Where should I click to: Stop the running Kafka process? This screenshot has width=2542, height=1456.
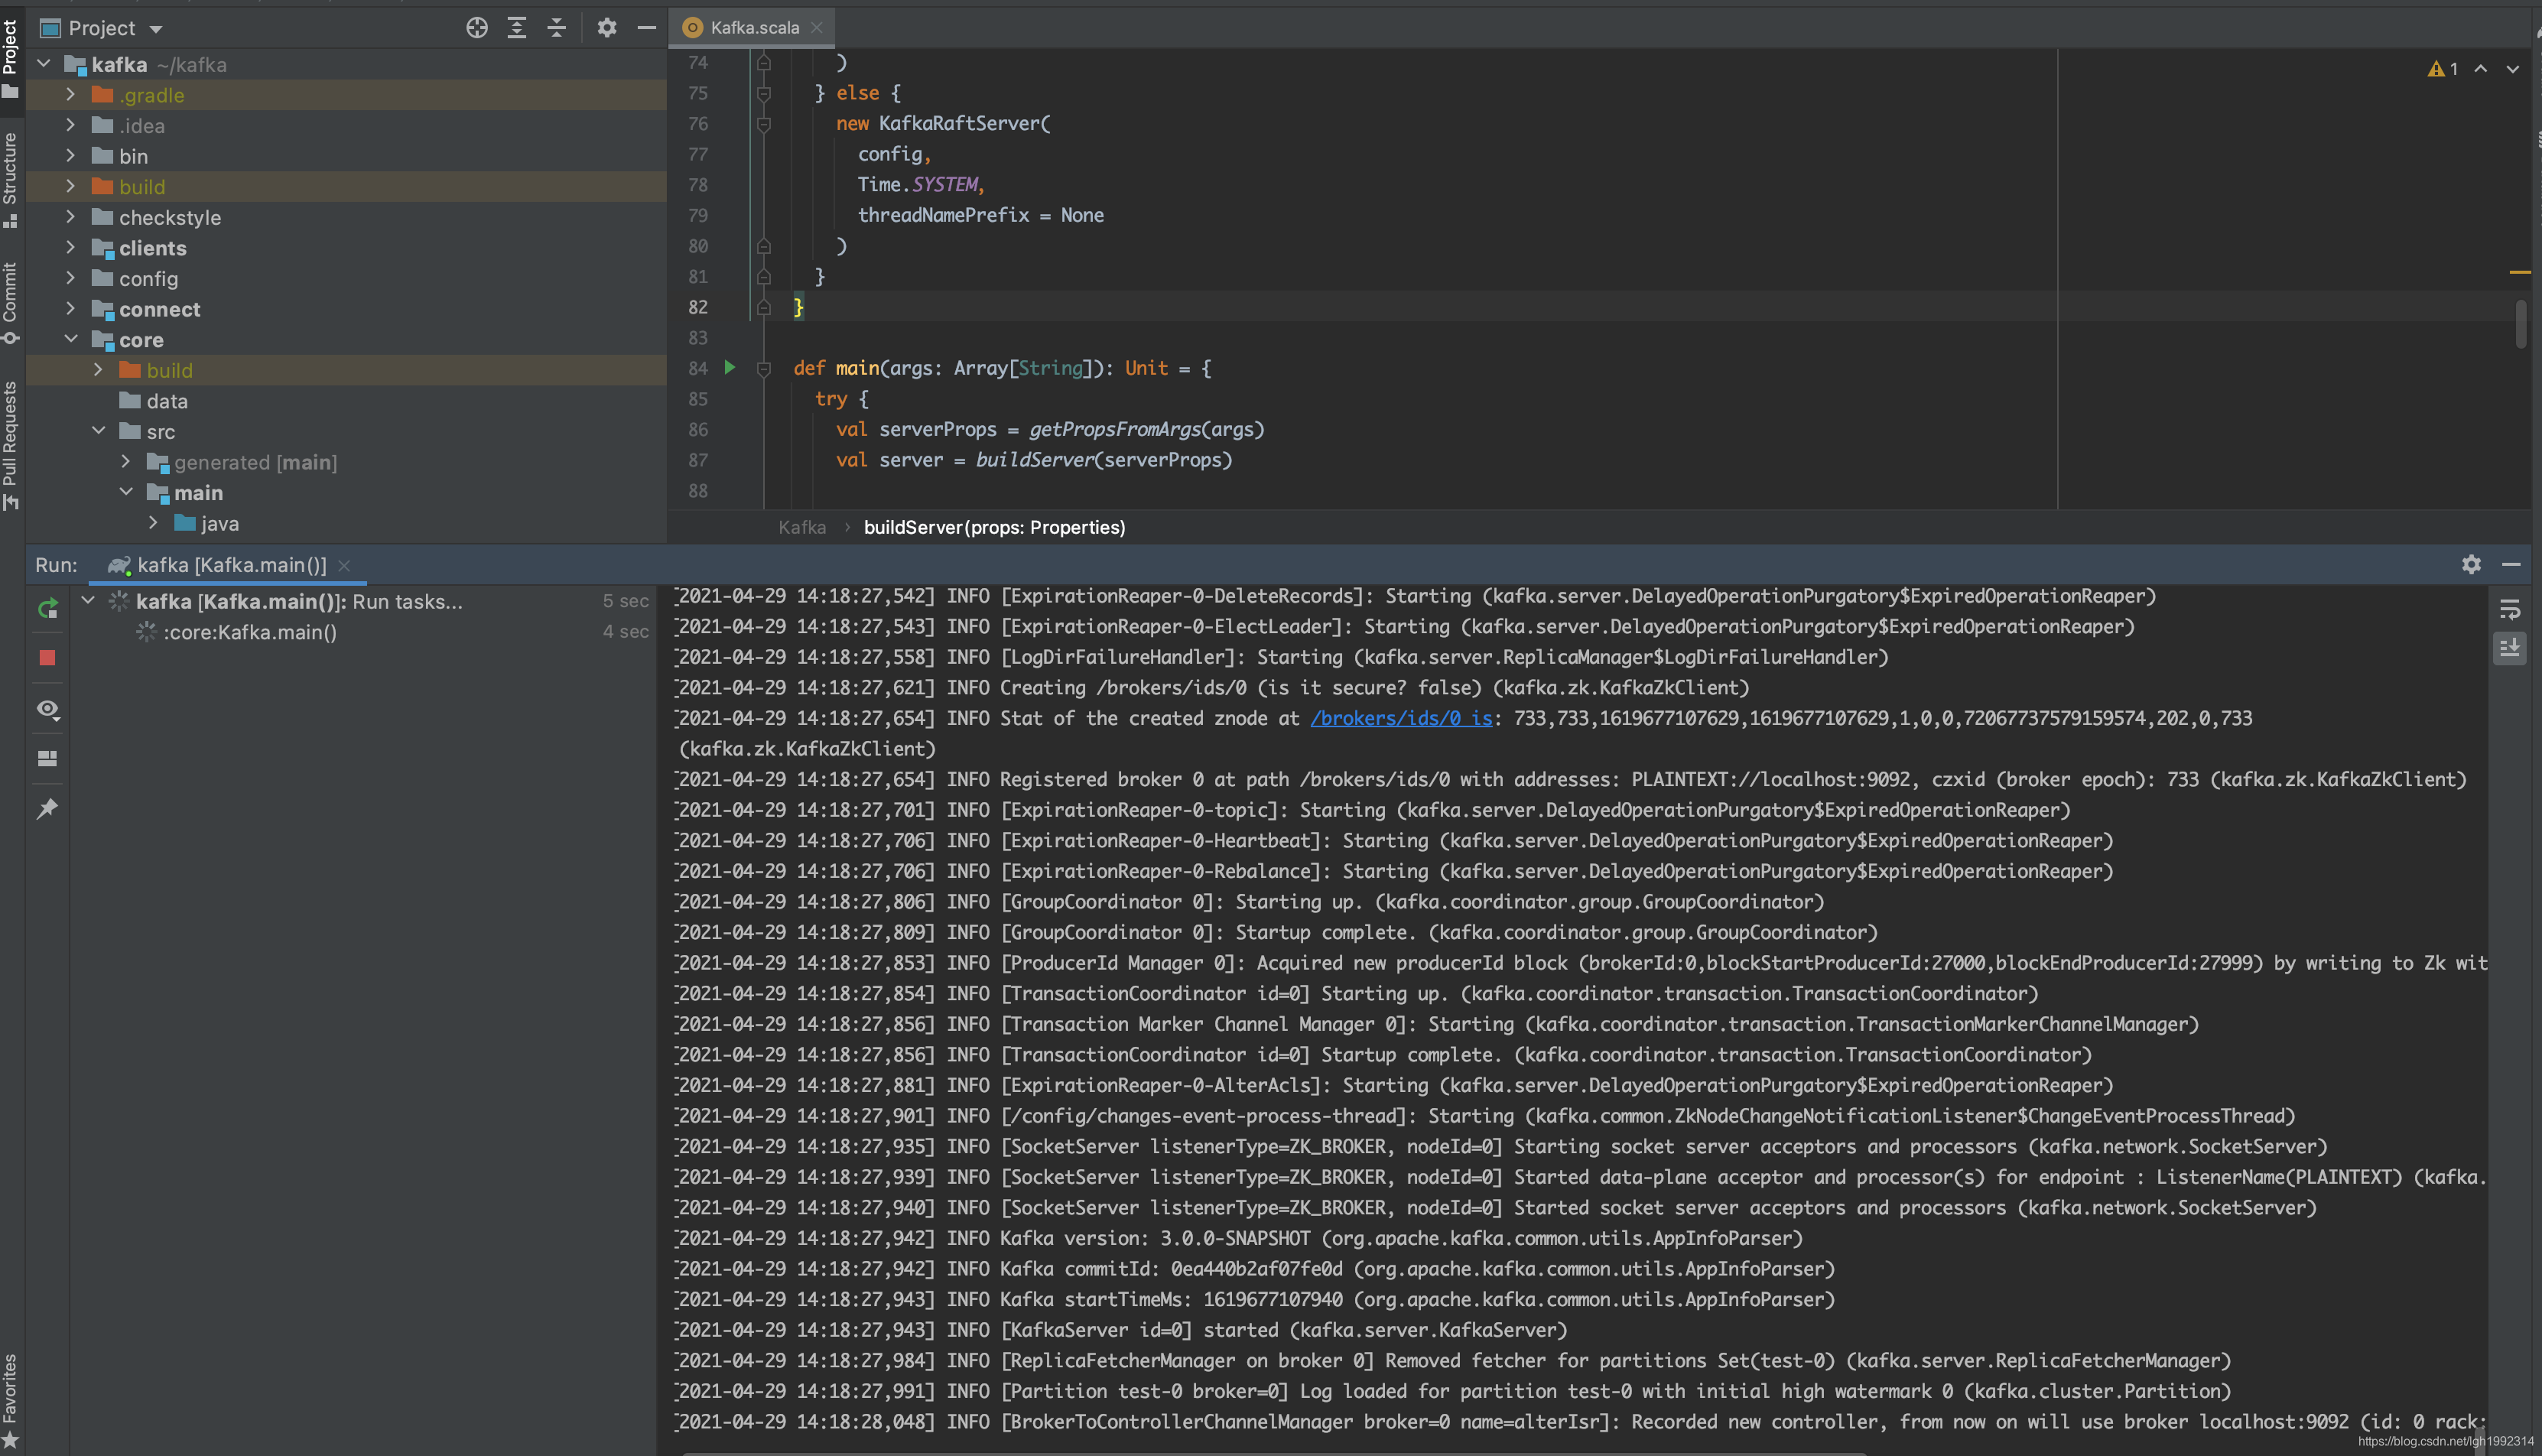pos(47,658)
